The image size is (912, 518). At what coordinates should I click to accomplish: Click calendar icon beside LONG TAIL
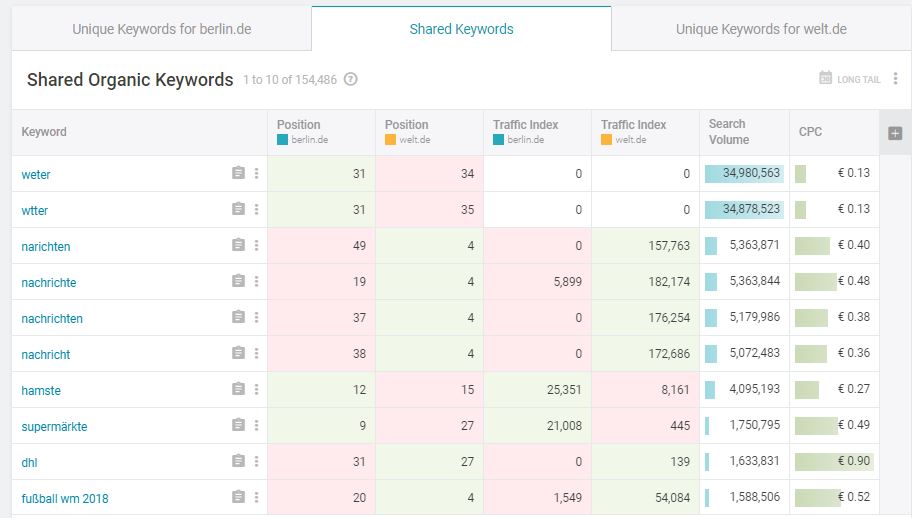click(x=825, y=77)
